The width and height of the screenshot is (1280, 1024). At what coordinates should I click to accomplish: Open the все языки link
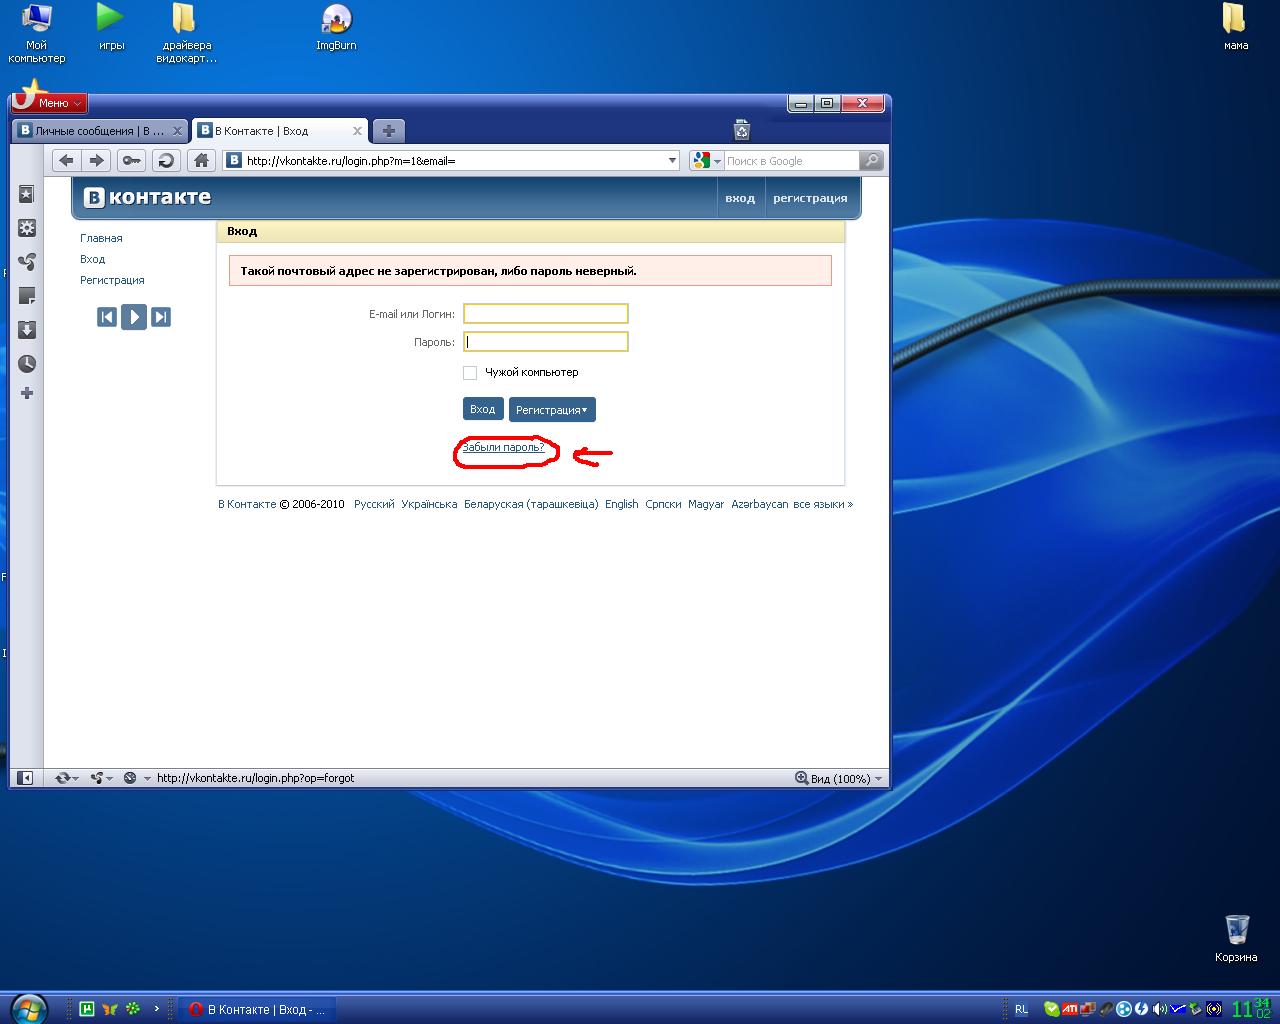(x=823, y=504)
